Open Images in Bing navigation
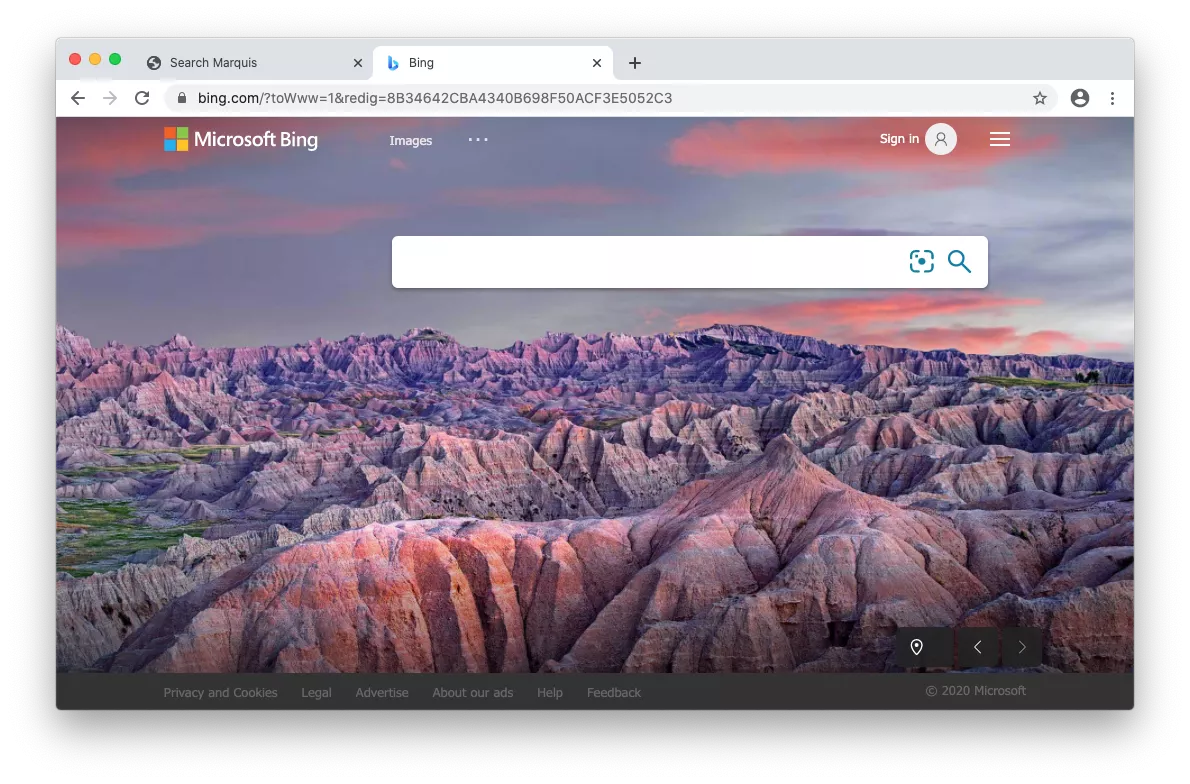 point(410,141)
